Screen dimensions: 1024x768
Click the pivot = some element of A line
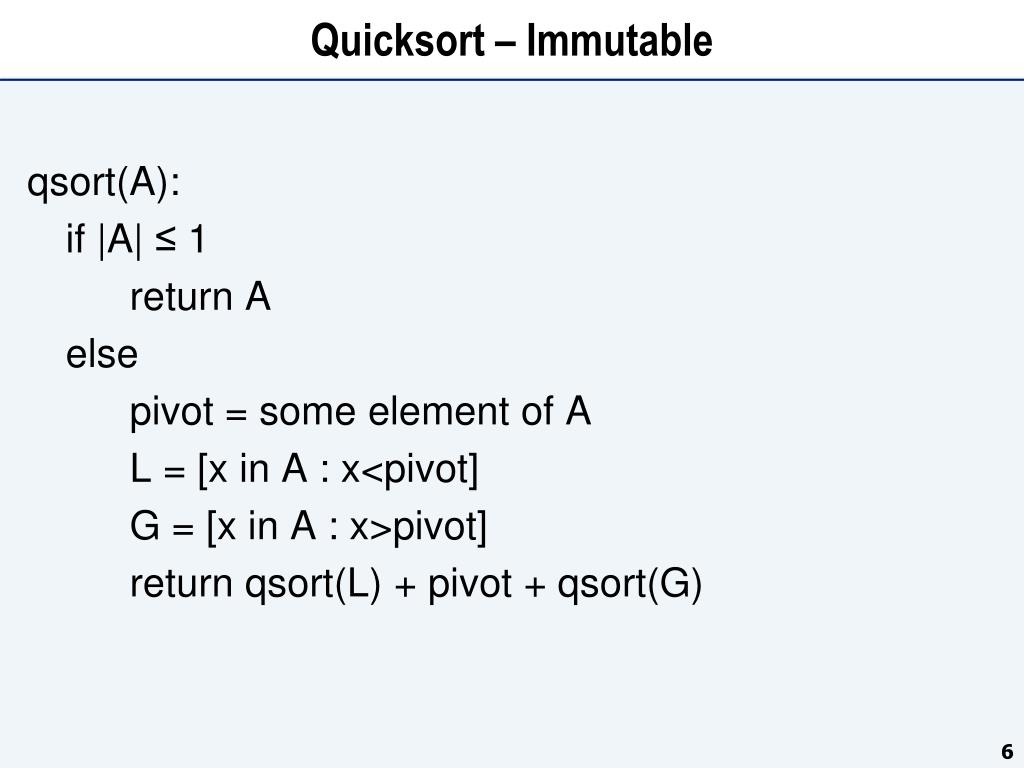coord(360,412)
